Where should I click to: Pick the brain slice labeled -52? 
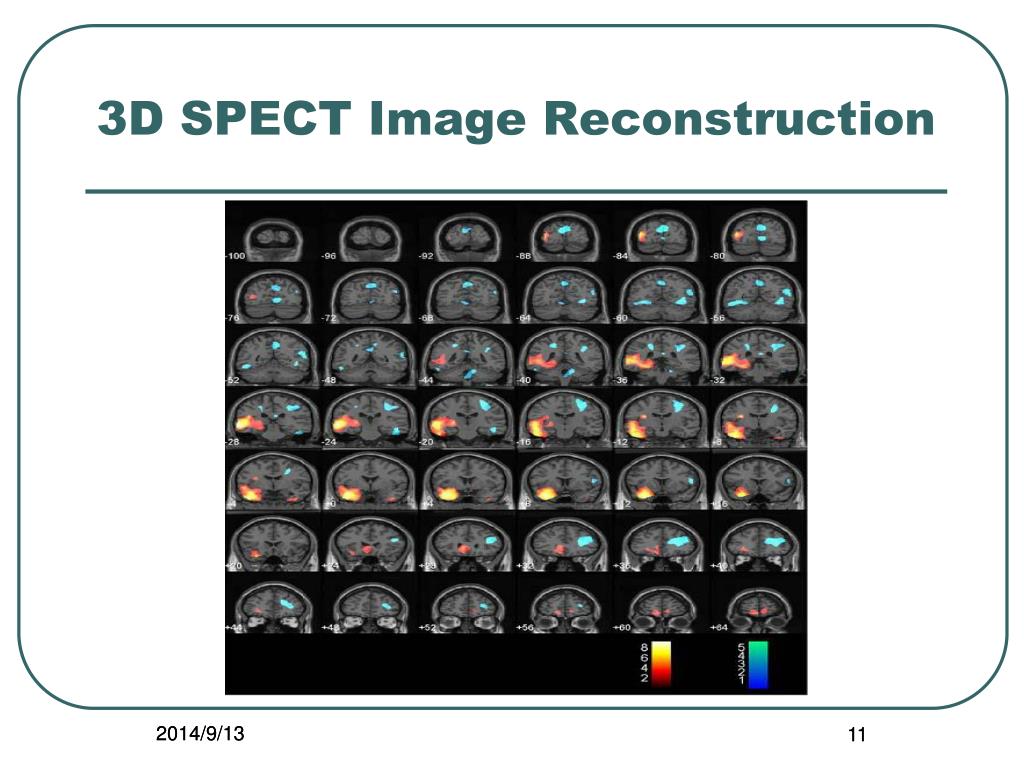tap(273, 356)
